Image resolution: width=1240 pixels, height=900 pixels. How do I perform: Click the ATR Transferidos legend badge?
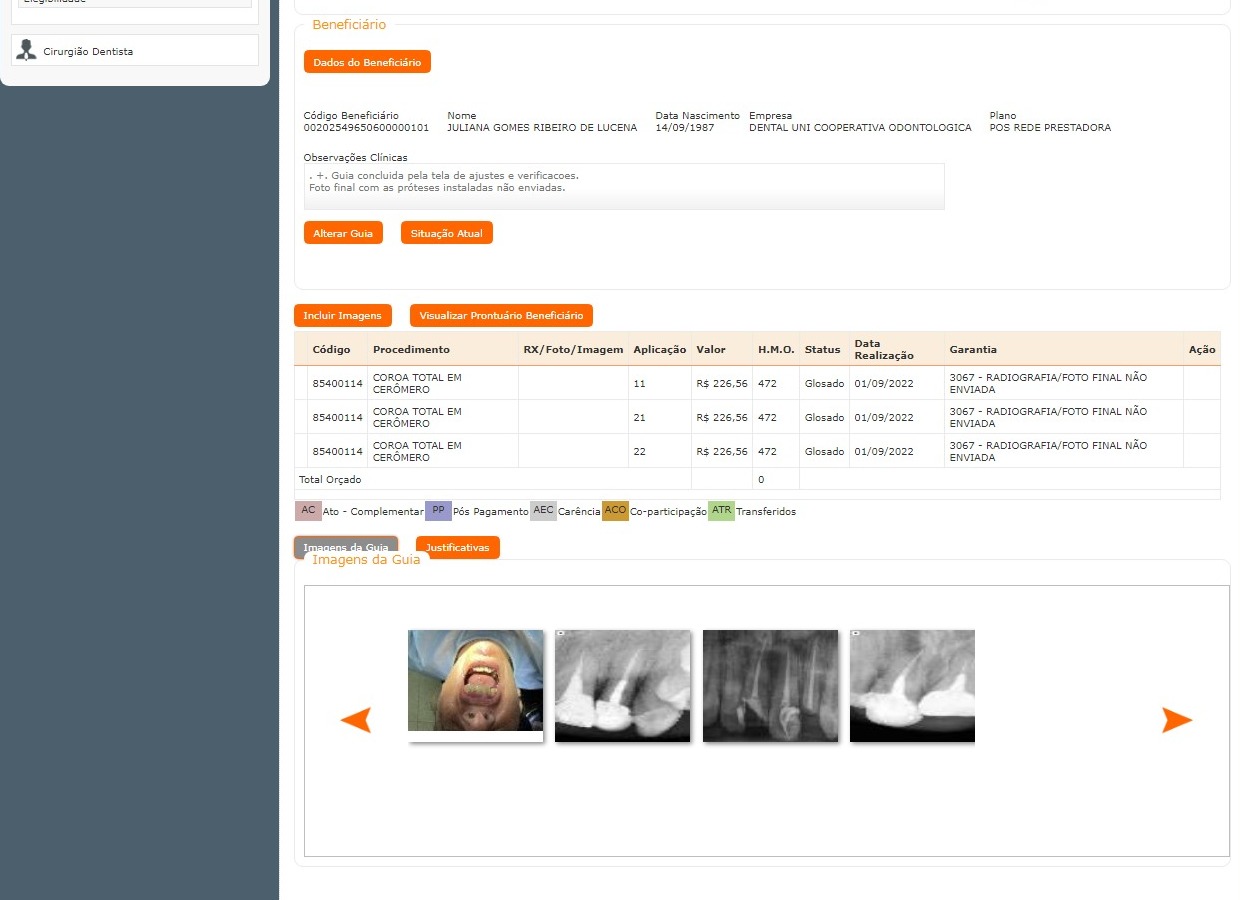tap(721, 511)
